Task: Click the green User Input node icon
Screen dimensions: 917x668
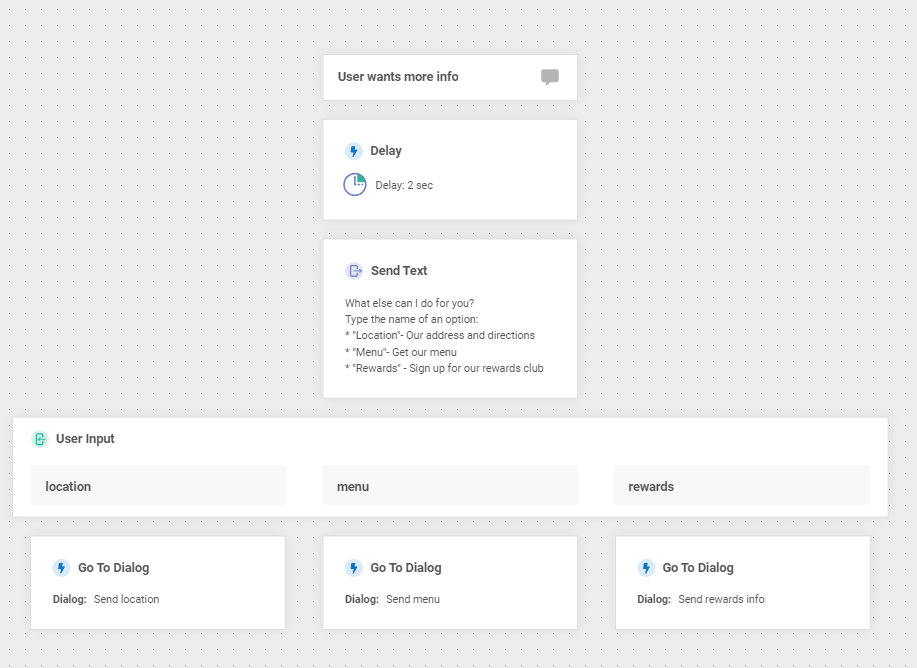Action: point(40,438)
